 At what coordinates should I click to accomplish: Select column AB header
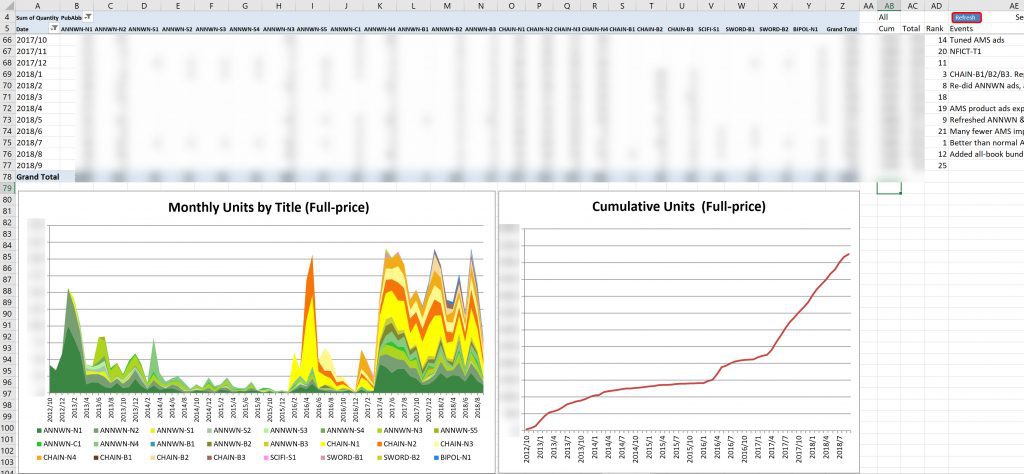click(889, 6)
